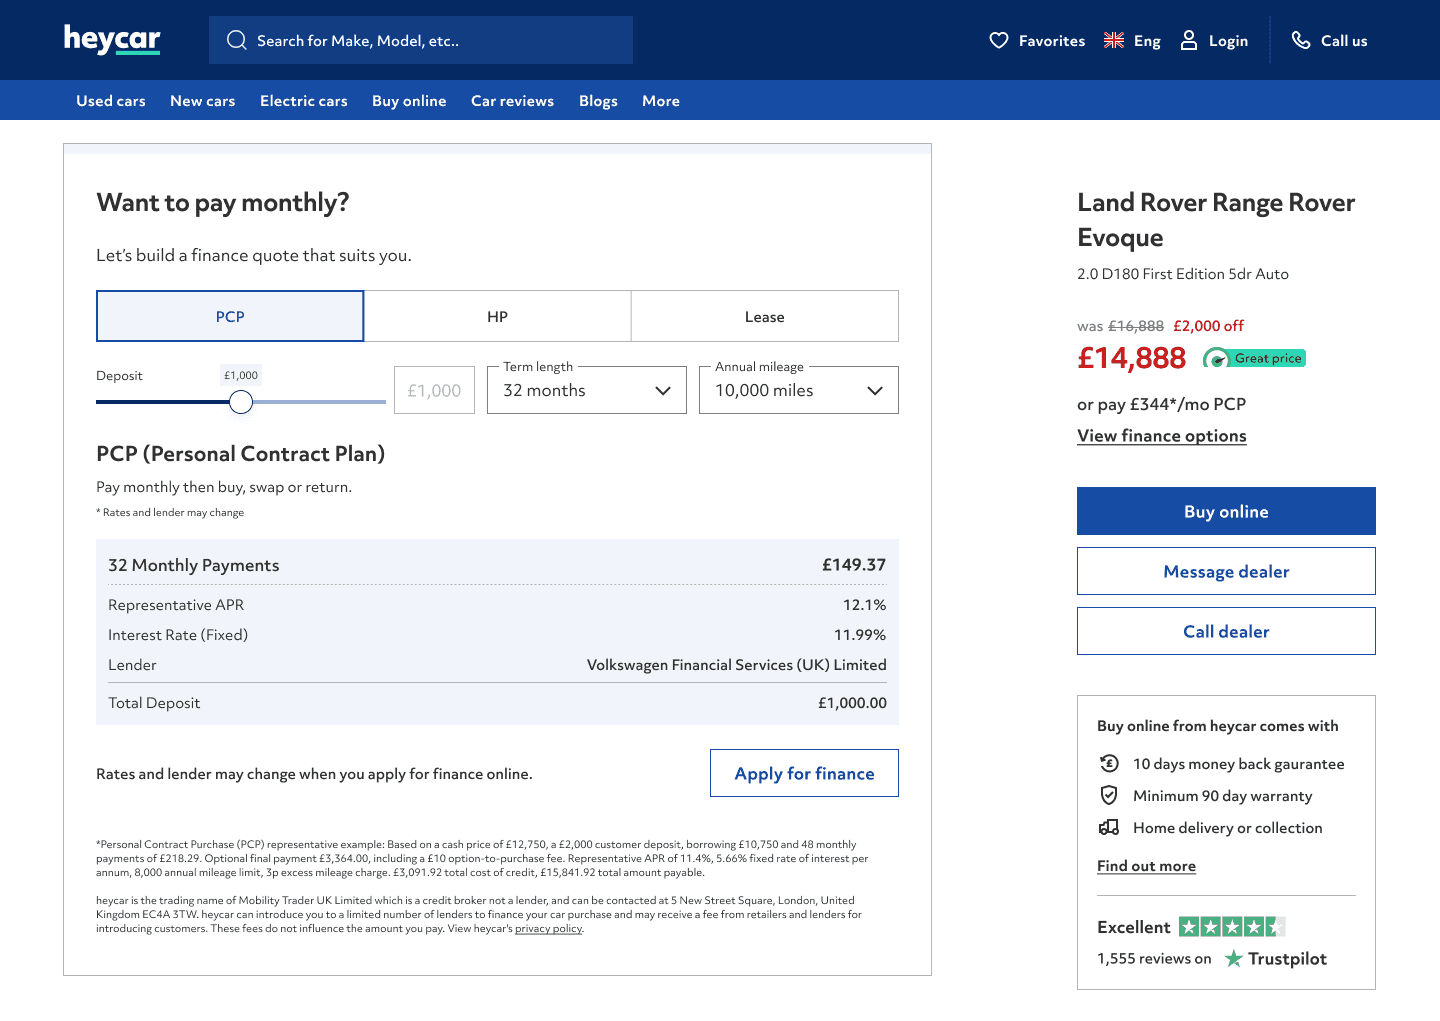
Task: Click the search magnifier icon
Action: tap(237, 40)
